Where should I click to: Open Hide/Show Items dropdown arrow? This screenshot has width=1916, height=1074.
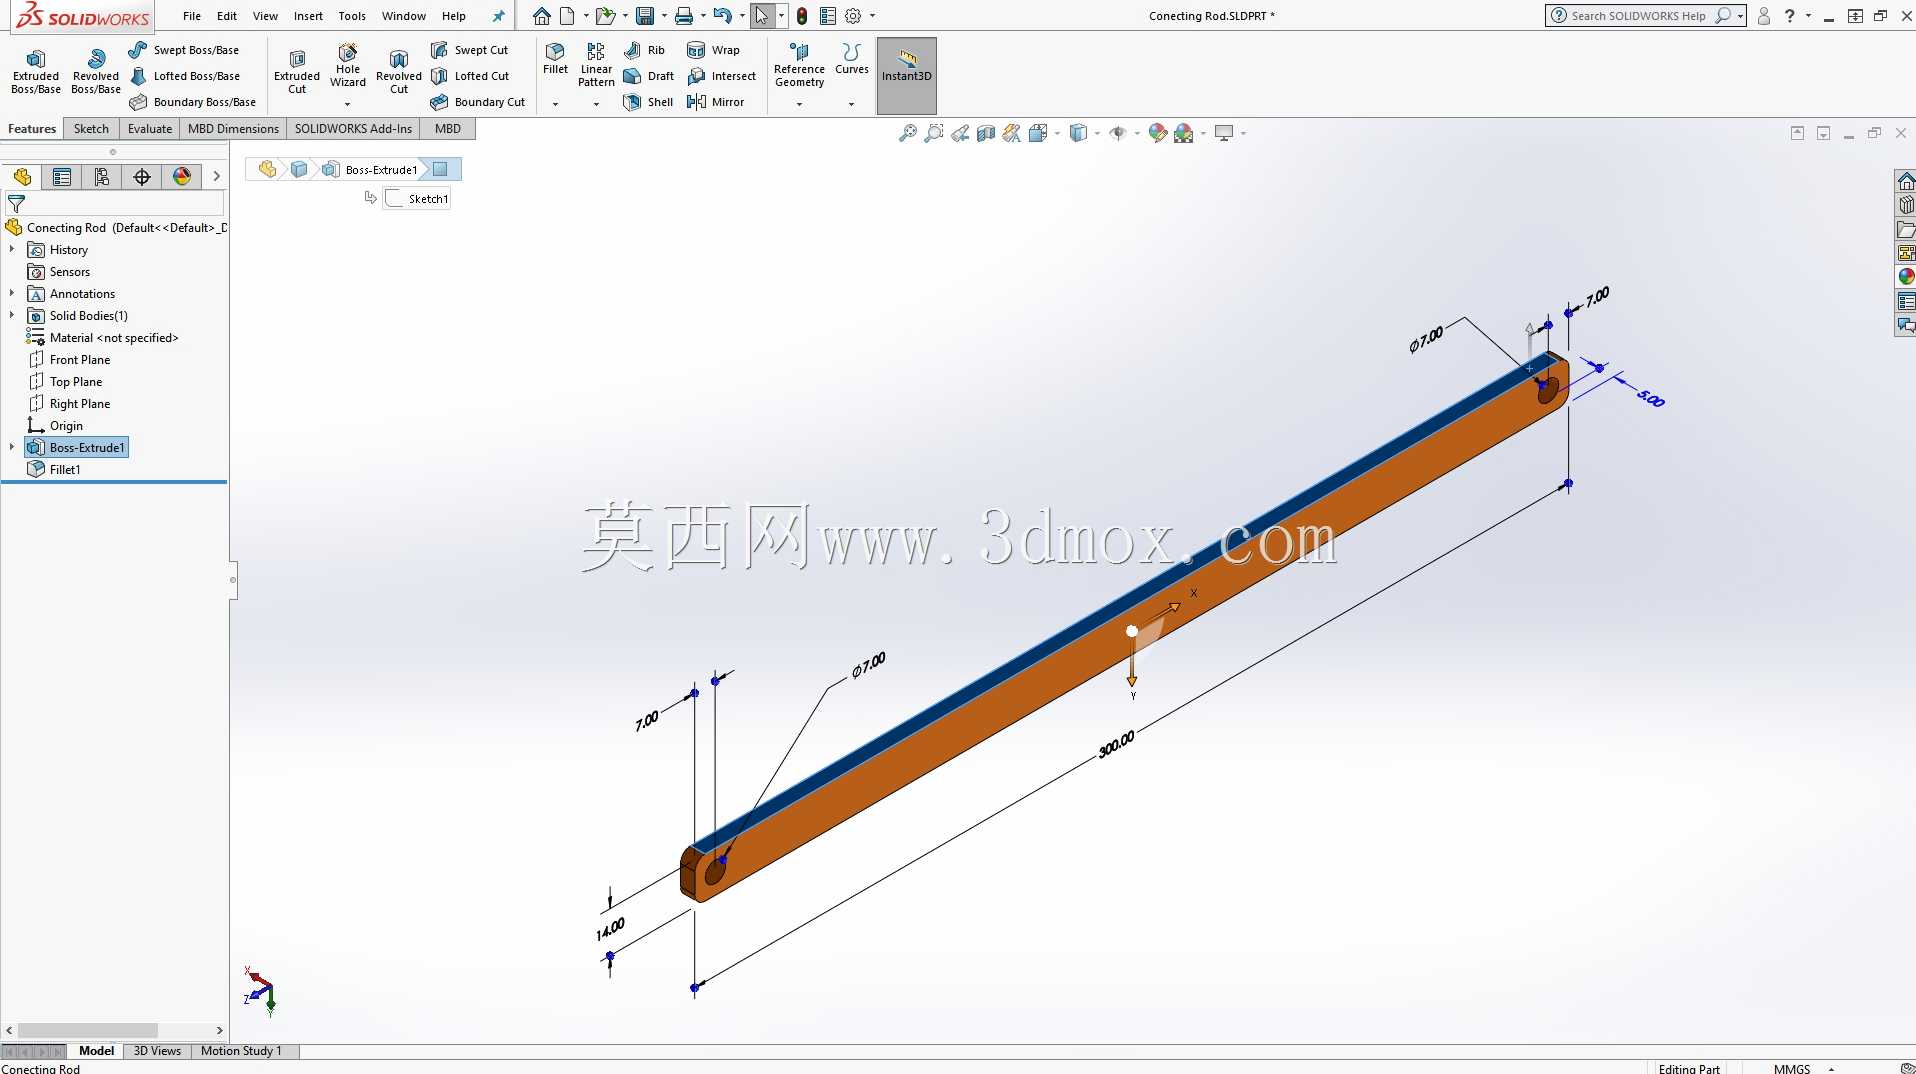[1137, 133]
